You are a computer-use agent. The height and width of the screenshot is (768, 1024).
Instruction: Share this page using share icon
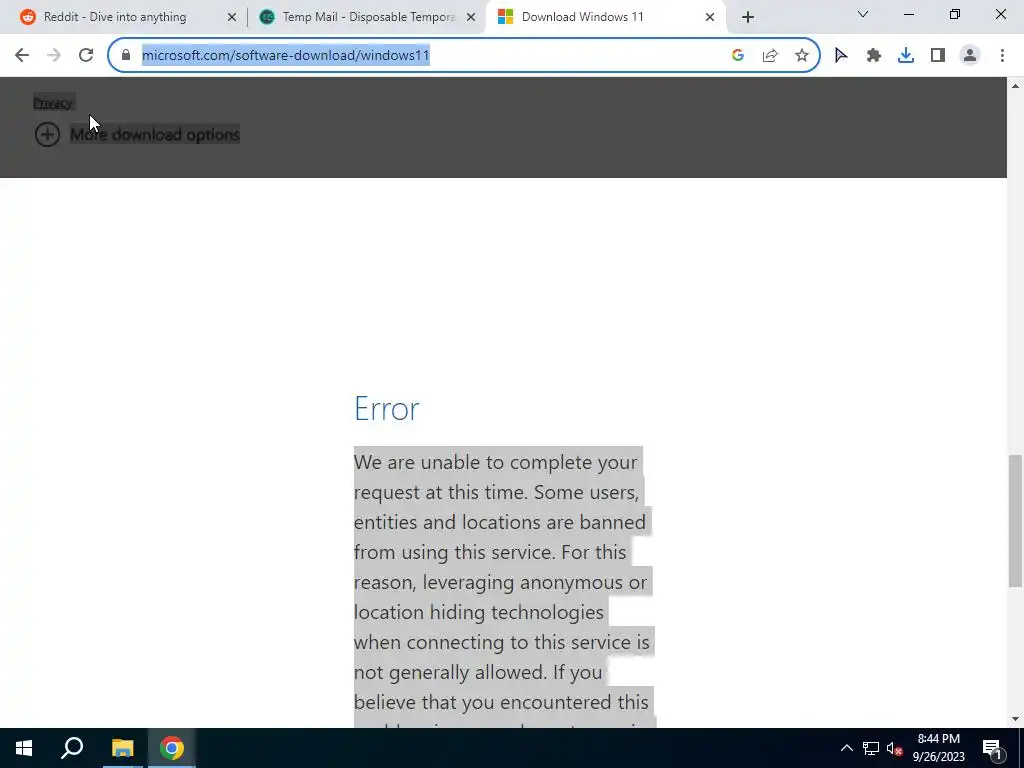pyautogui.click(x=770, y=56)
